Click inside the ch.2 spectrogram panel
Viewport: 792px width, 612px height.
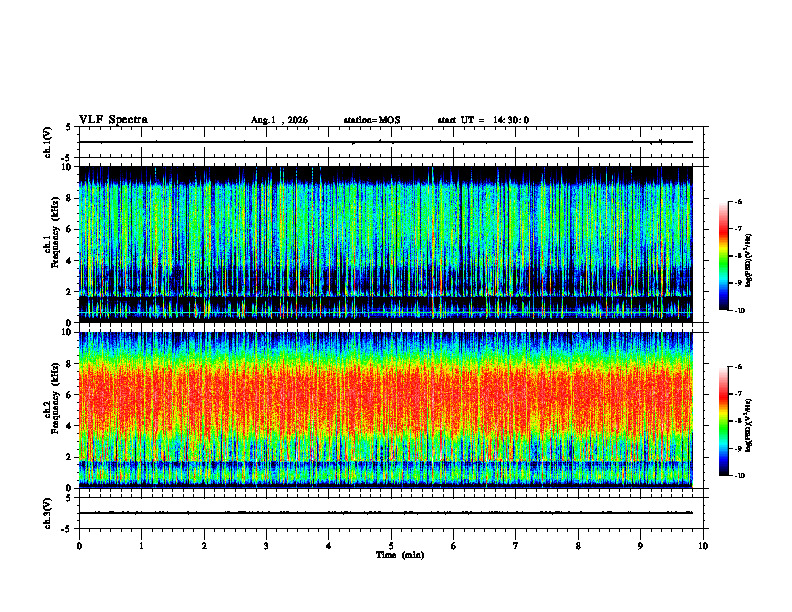click(x=386, y=410)
